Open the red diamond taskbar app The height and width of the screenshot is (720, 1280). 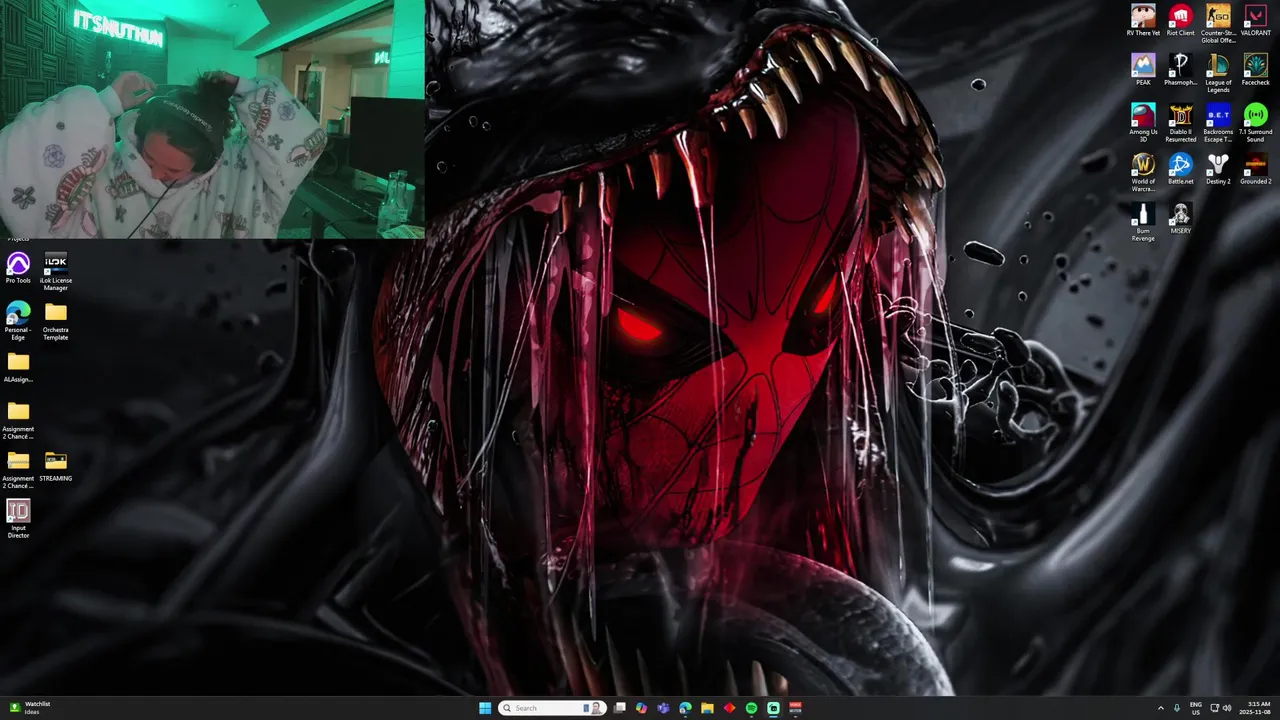[x=729, y=708]
